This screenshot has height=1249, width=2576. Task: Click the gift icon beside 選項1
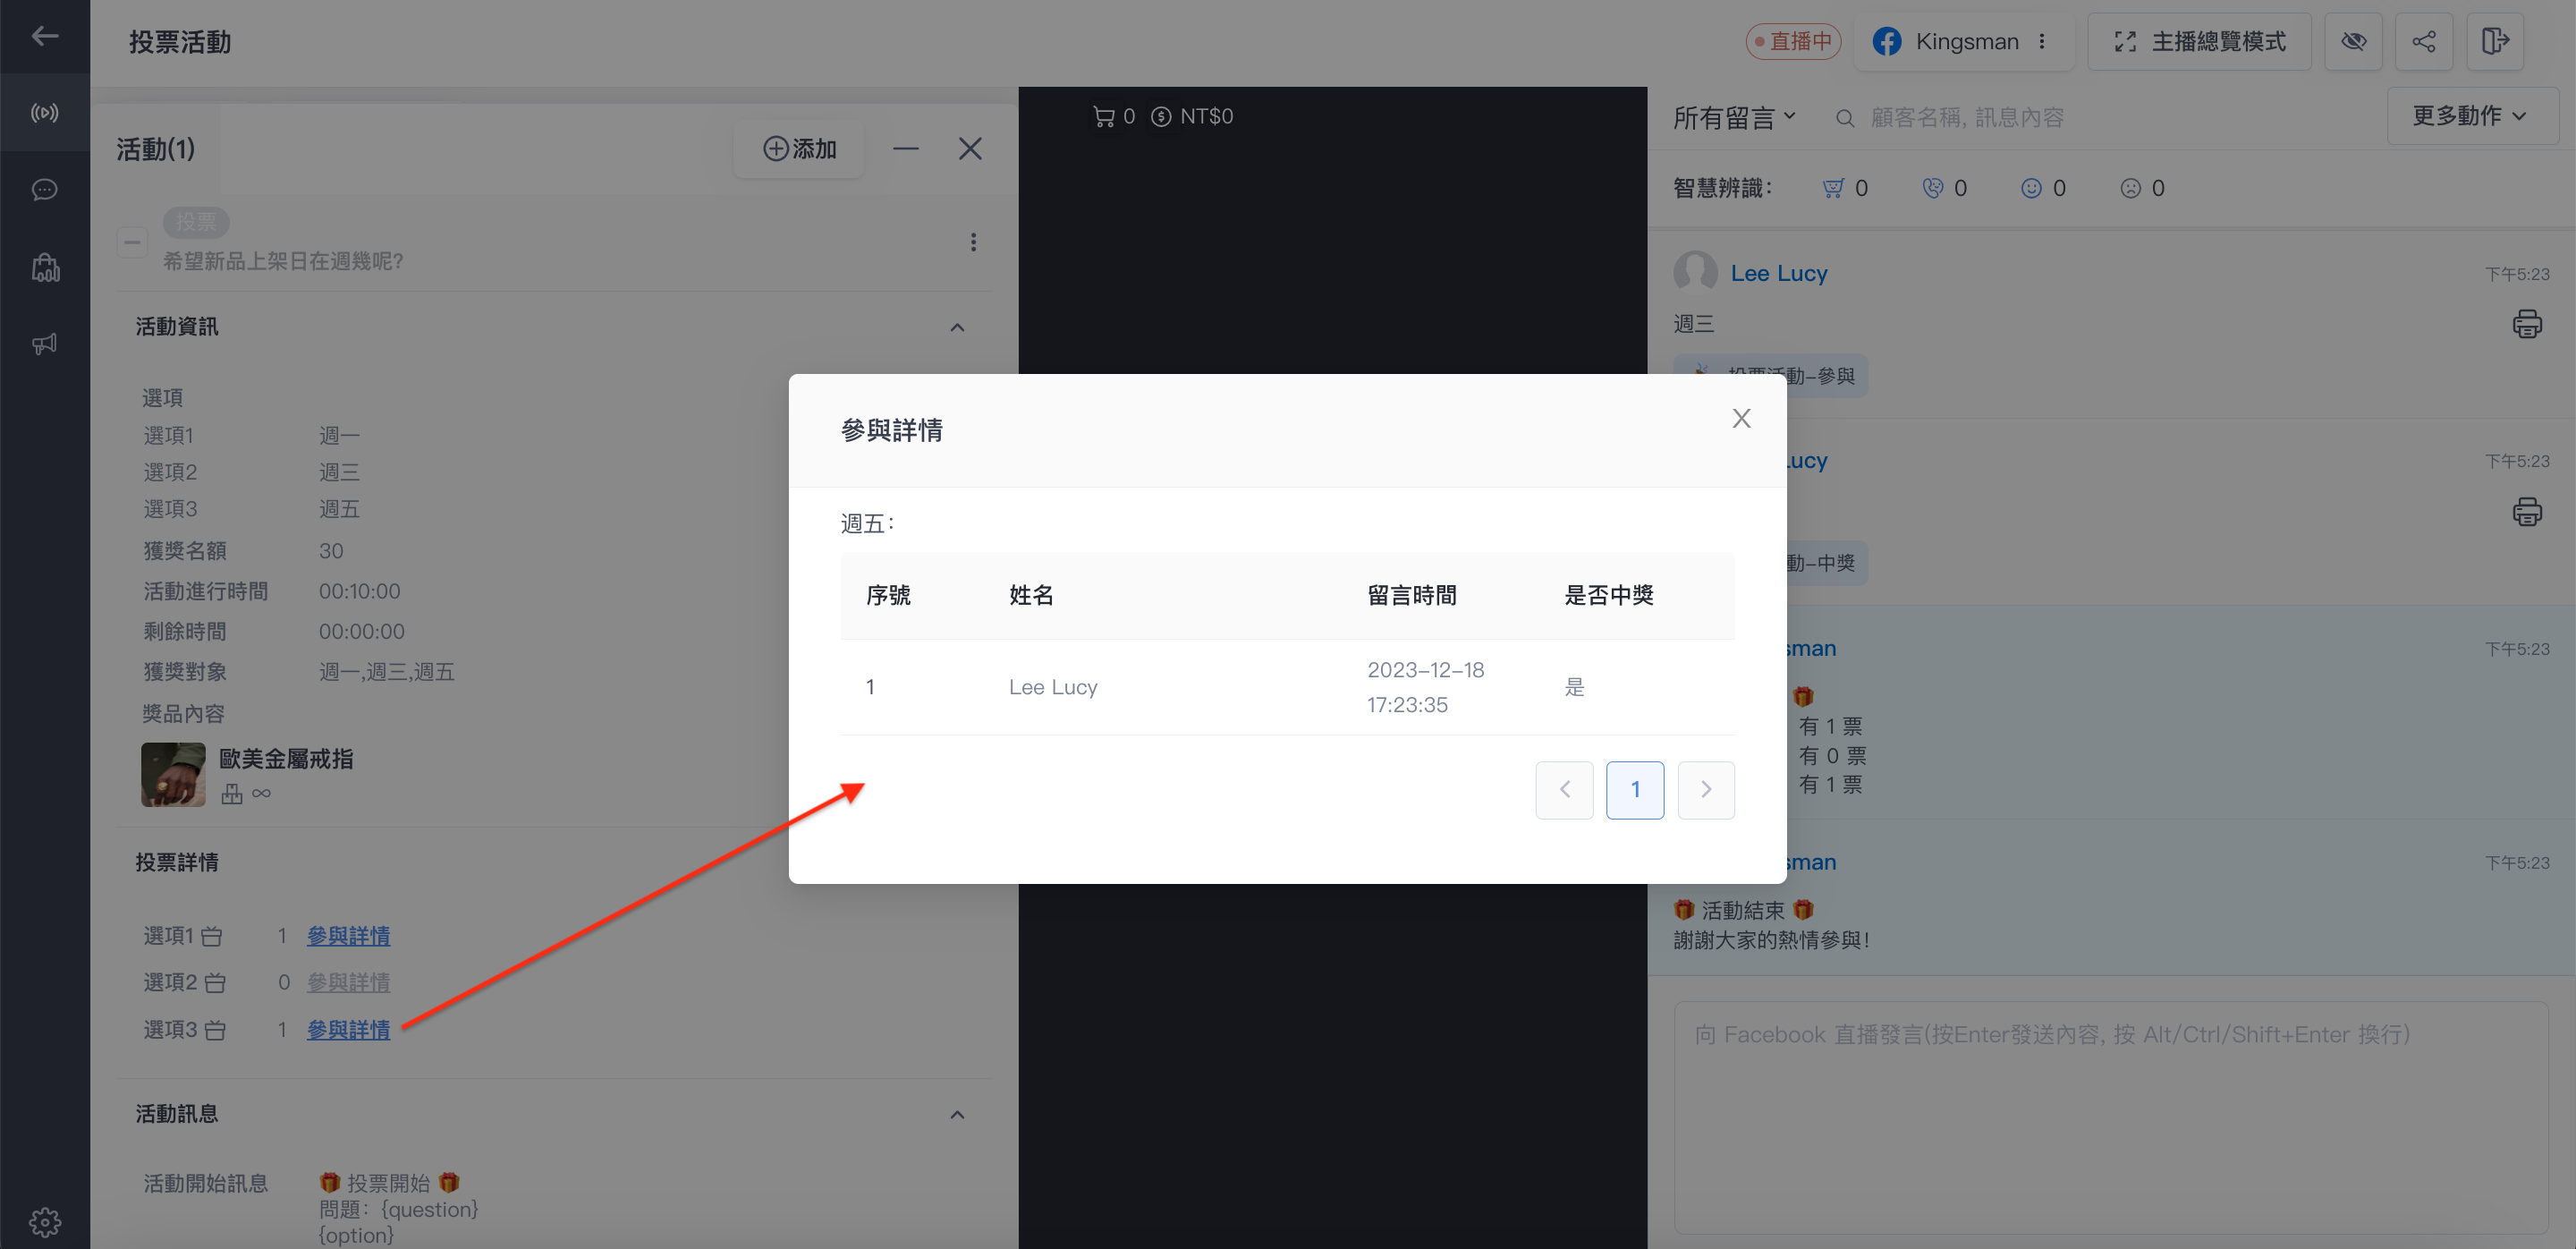(212, 937)
